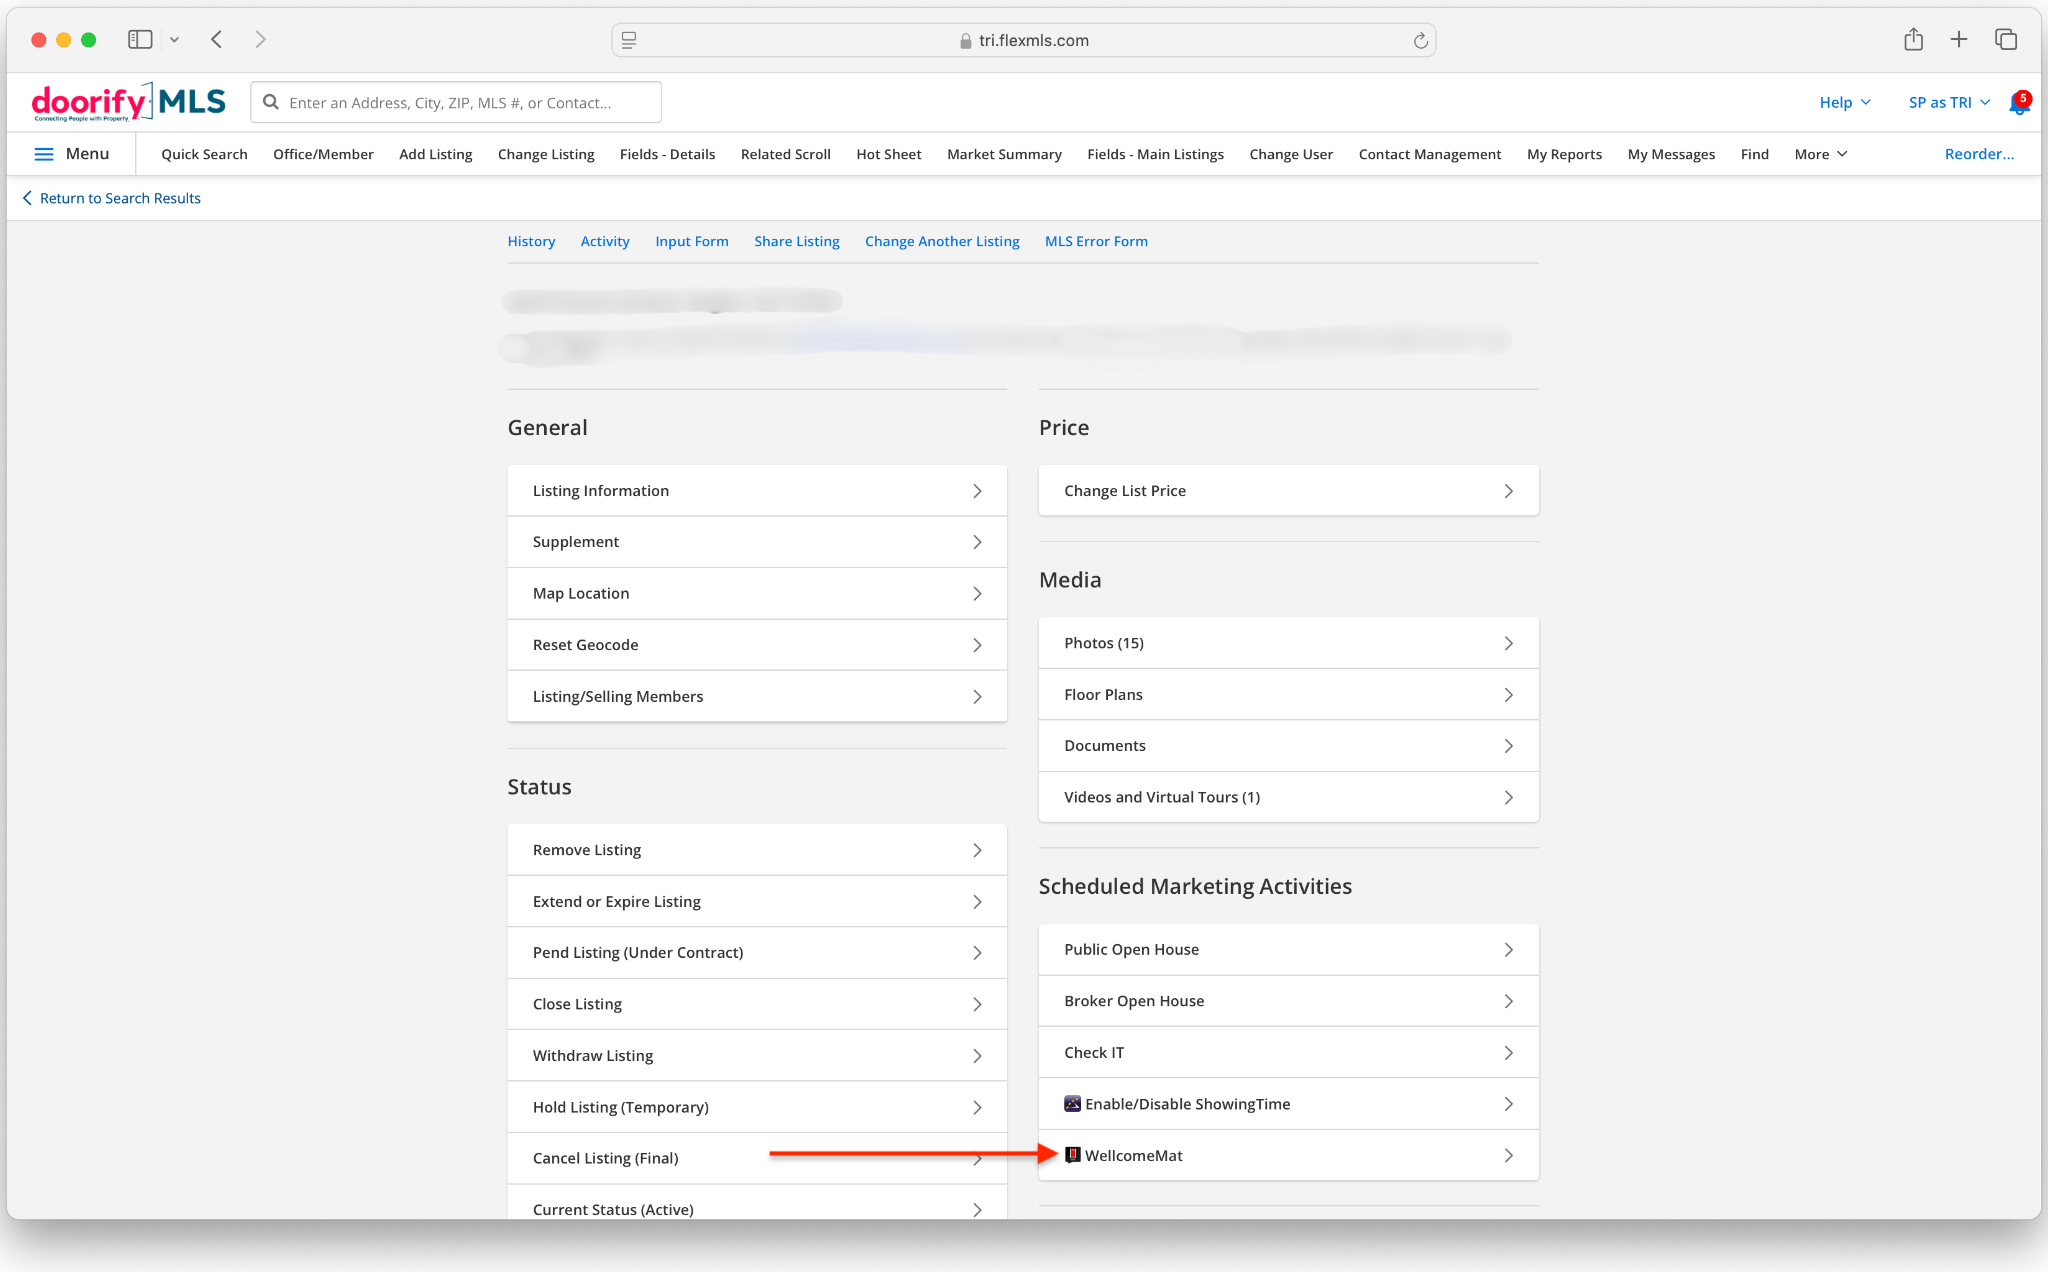Select Withdraw Listing row
The width and height of the screenshot is (2048, 1272).
coord(757,1056)
